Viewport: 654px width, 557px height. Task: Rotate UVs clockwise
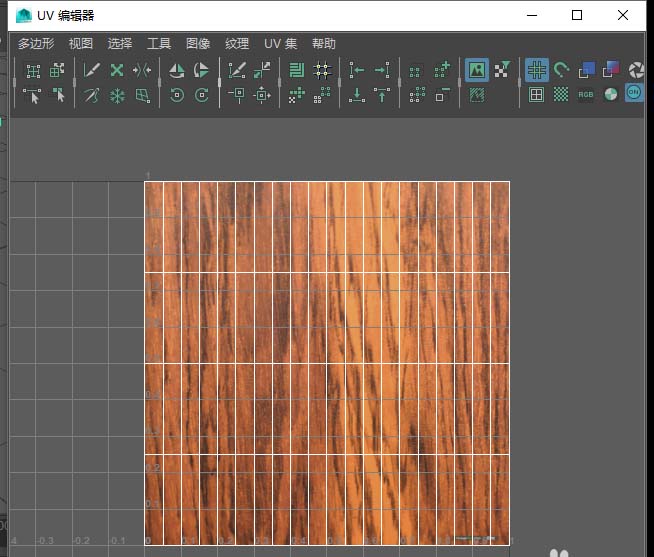(201, 95)
